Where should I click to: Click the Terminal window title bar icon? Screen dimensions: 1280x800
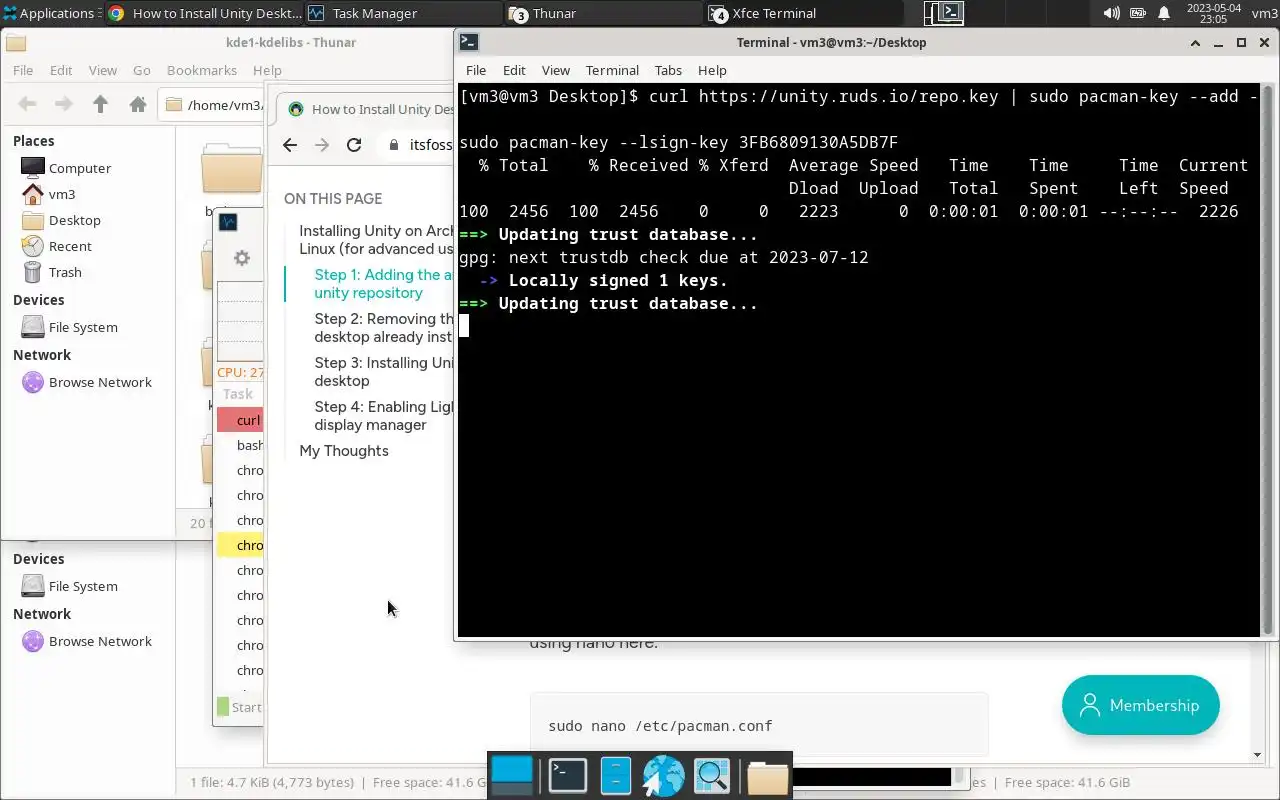tap(468, 42)
